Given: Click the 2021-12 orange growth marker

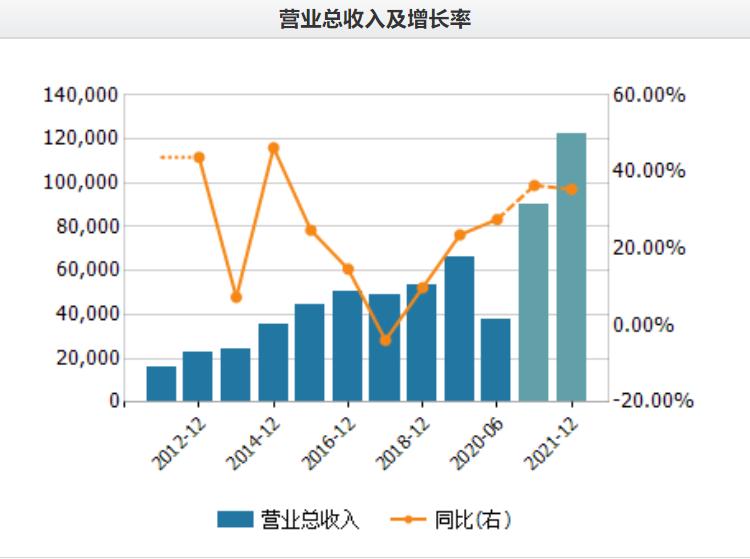Looking at the screenshot, I should 572,190.
